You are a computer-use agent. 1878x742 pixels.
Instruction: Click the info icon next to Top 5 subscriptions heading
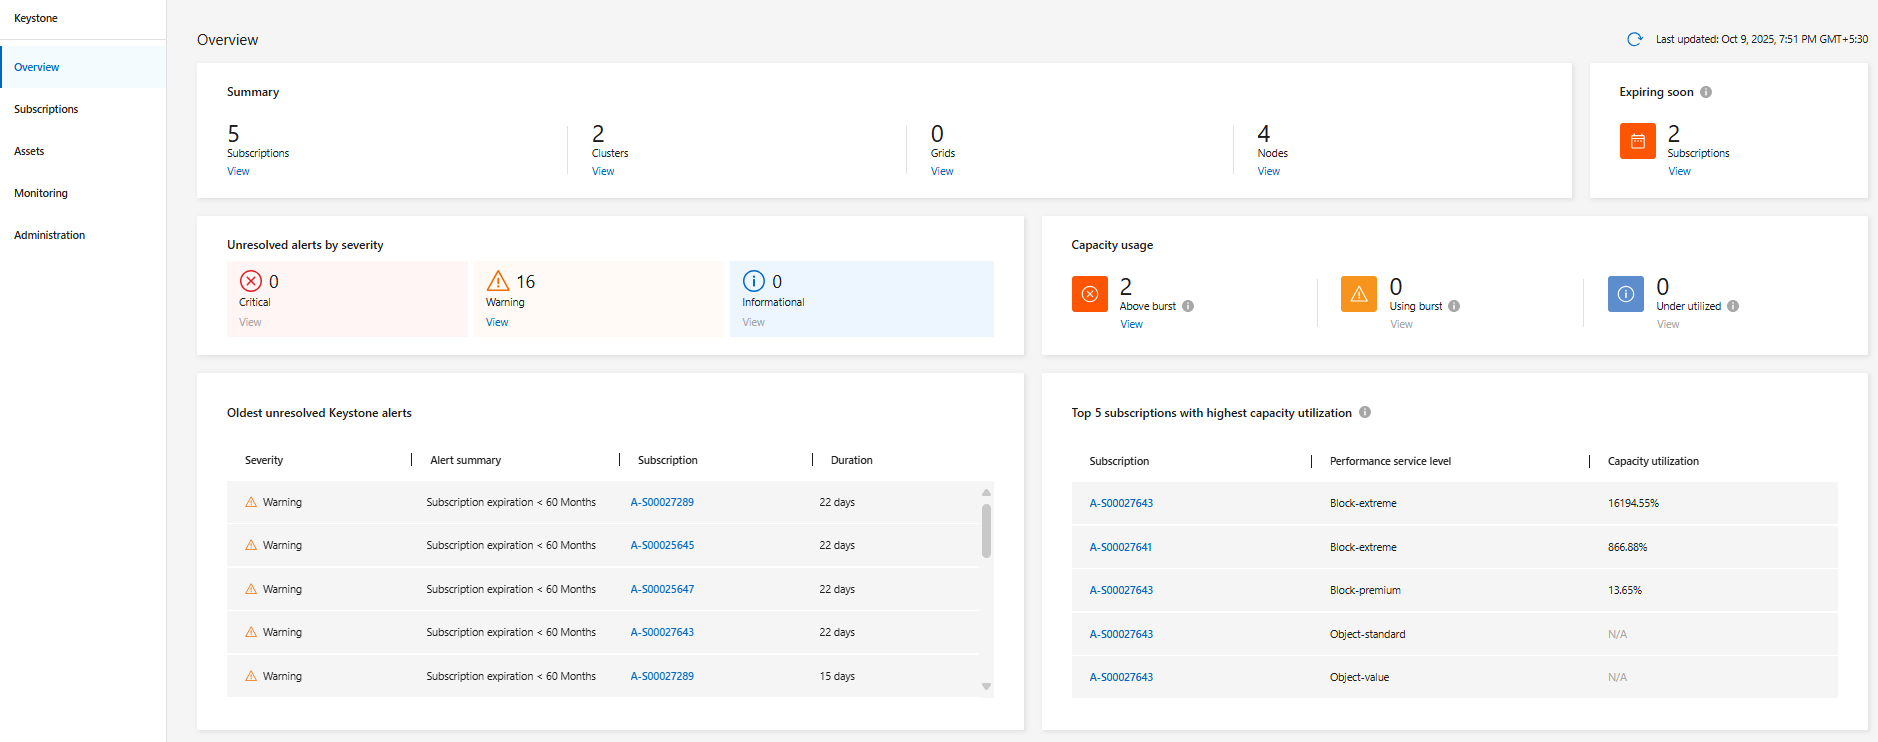pos(1365,412)
